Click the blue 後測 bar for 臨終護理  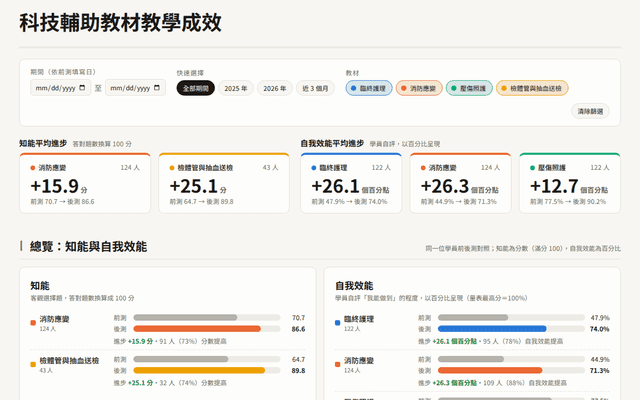click(x=492, y=329)
